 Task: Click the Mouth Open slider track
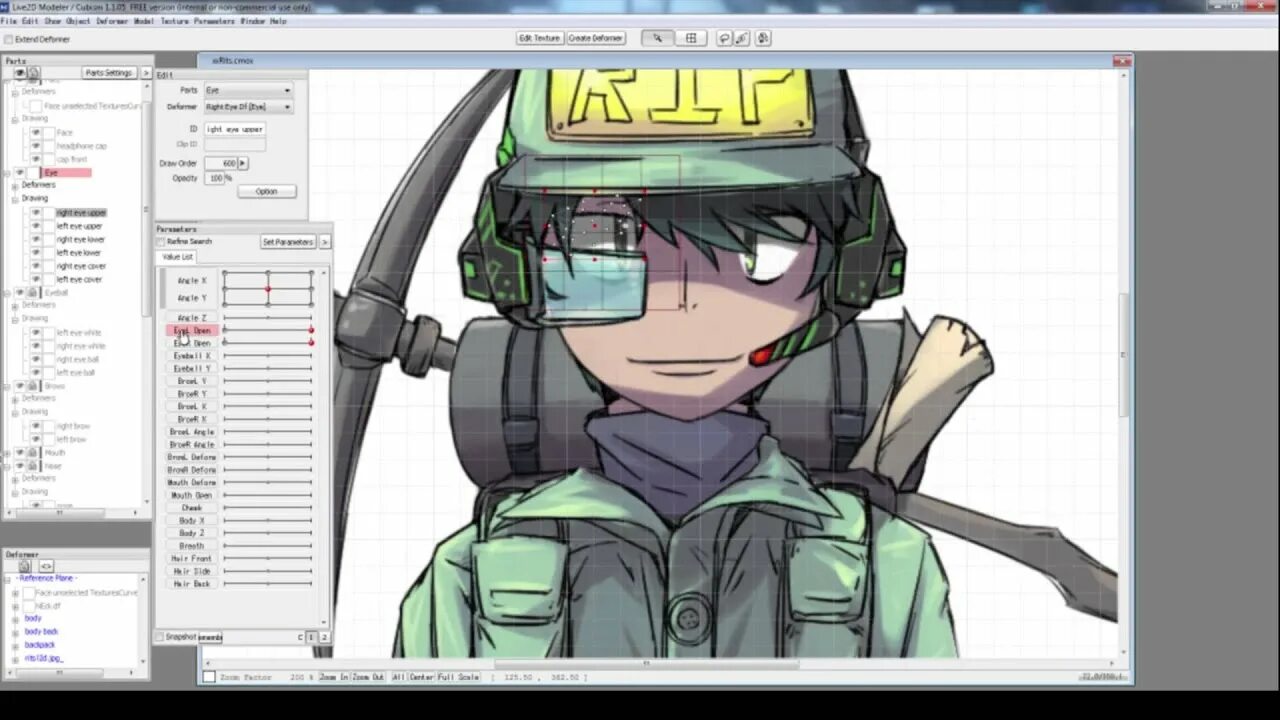(268, 495)
